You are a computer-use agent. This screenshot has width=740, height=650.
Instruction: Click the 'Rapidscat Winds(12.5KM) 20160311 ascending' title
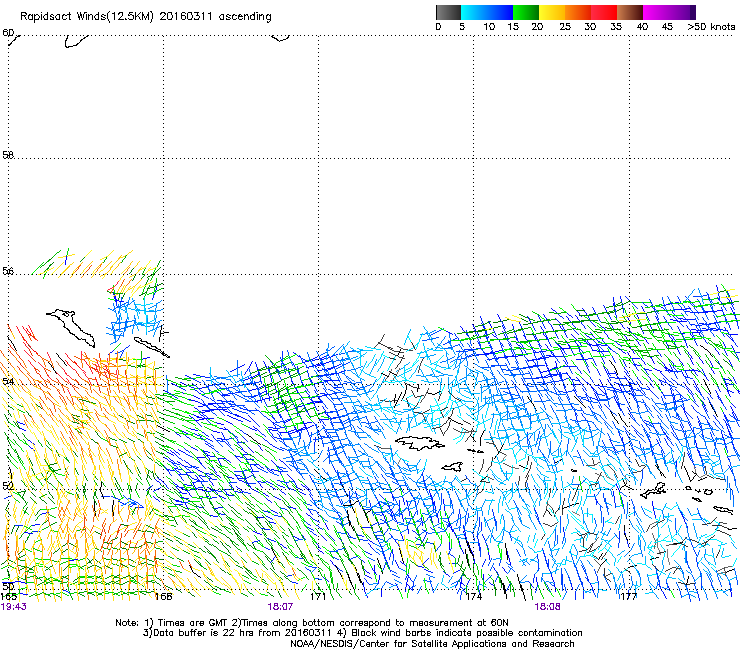[x=146, y=17]
